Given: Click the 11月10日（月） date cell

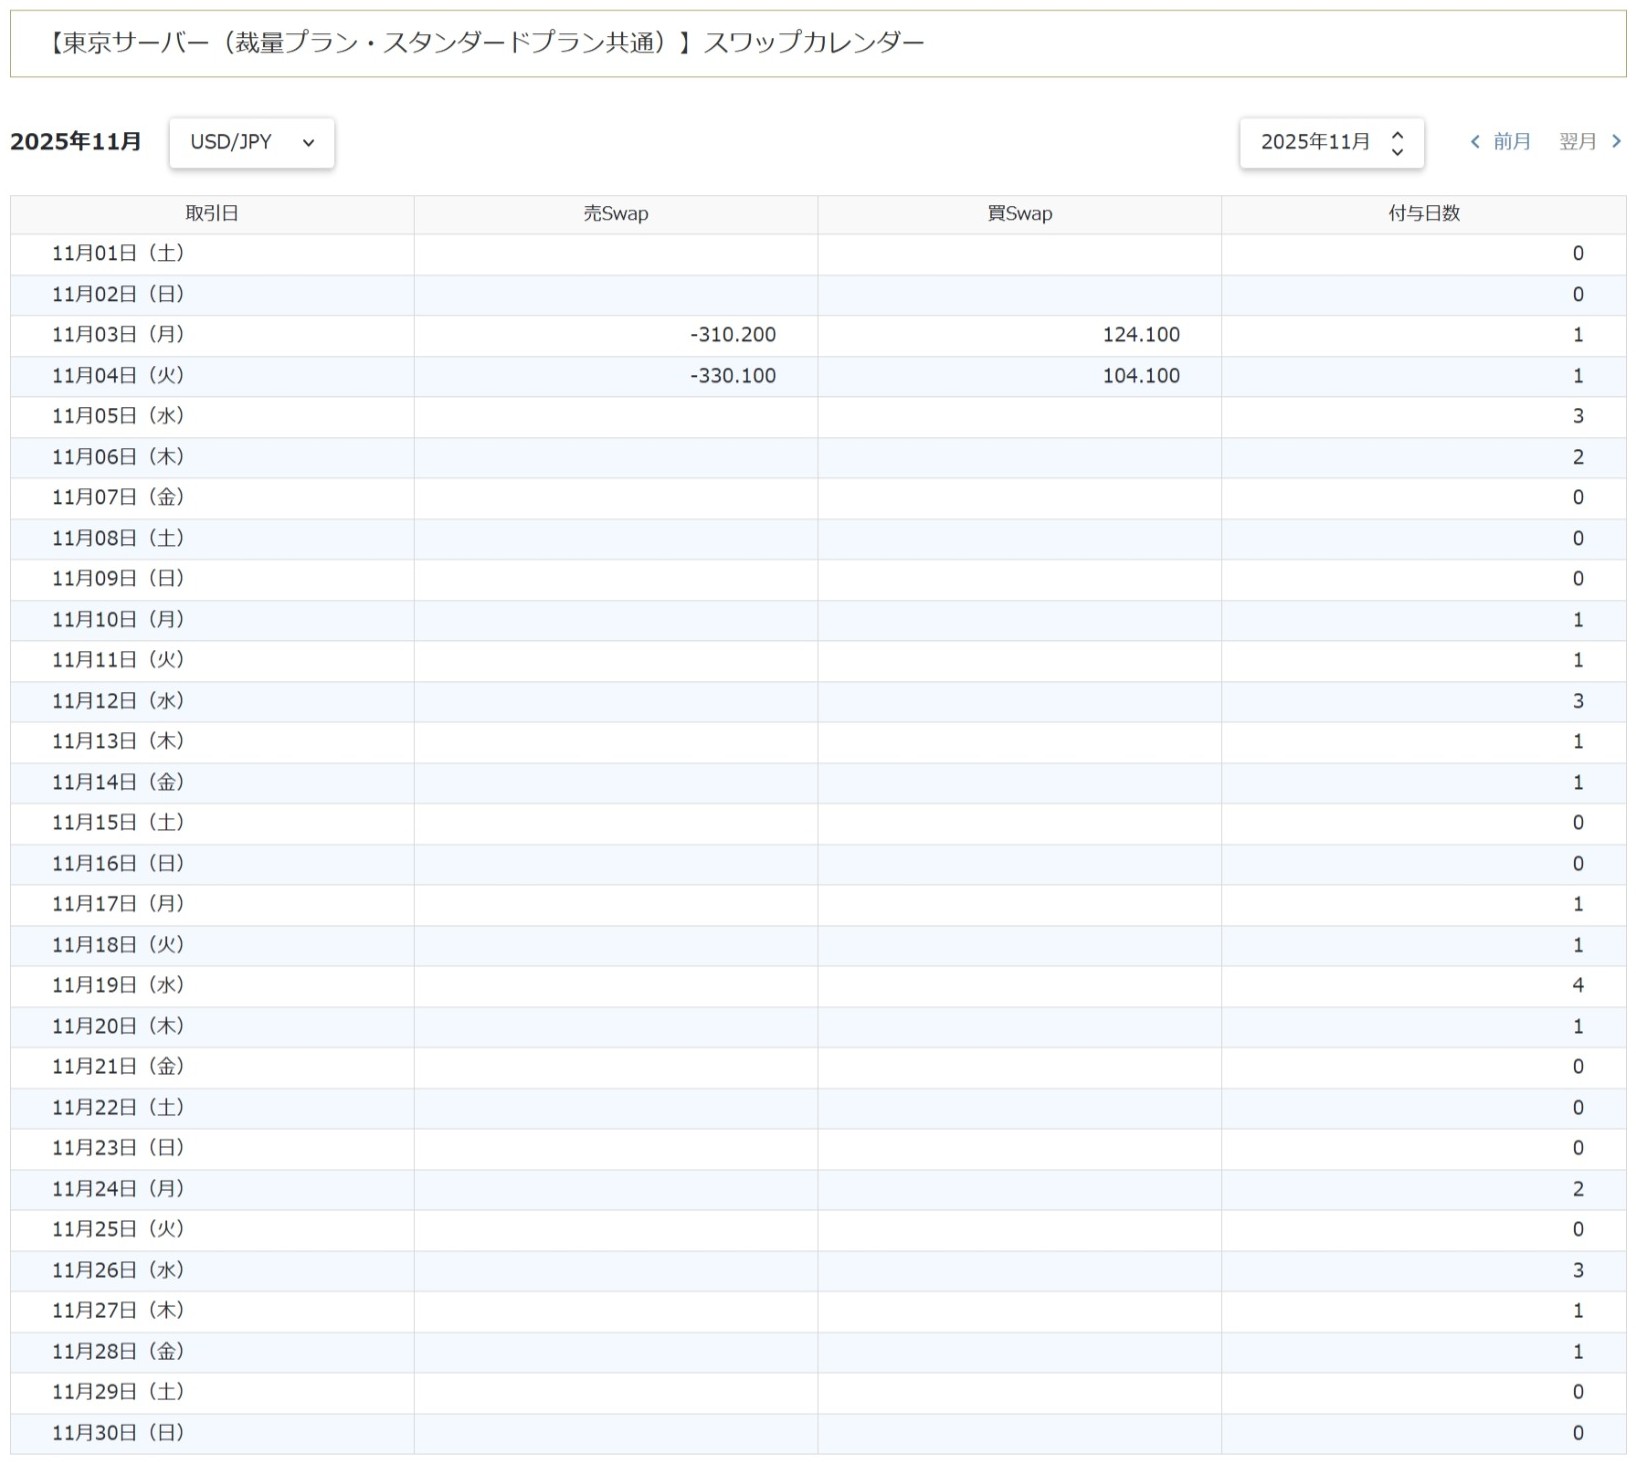Looking at the screenshot, I should click(x=212, y=620).
